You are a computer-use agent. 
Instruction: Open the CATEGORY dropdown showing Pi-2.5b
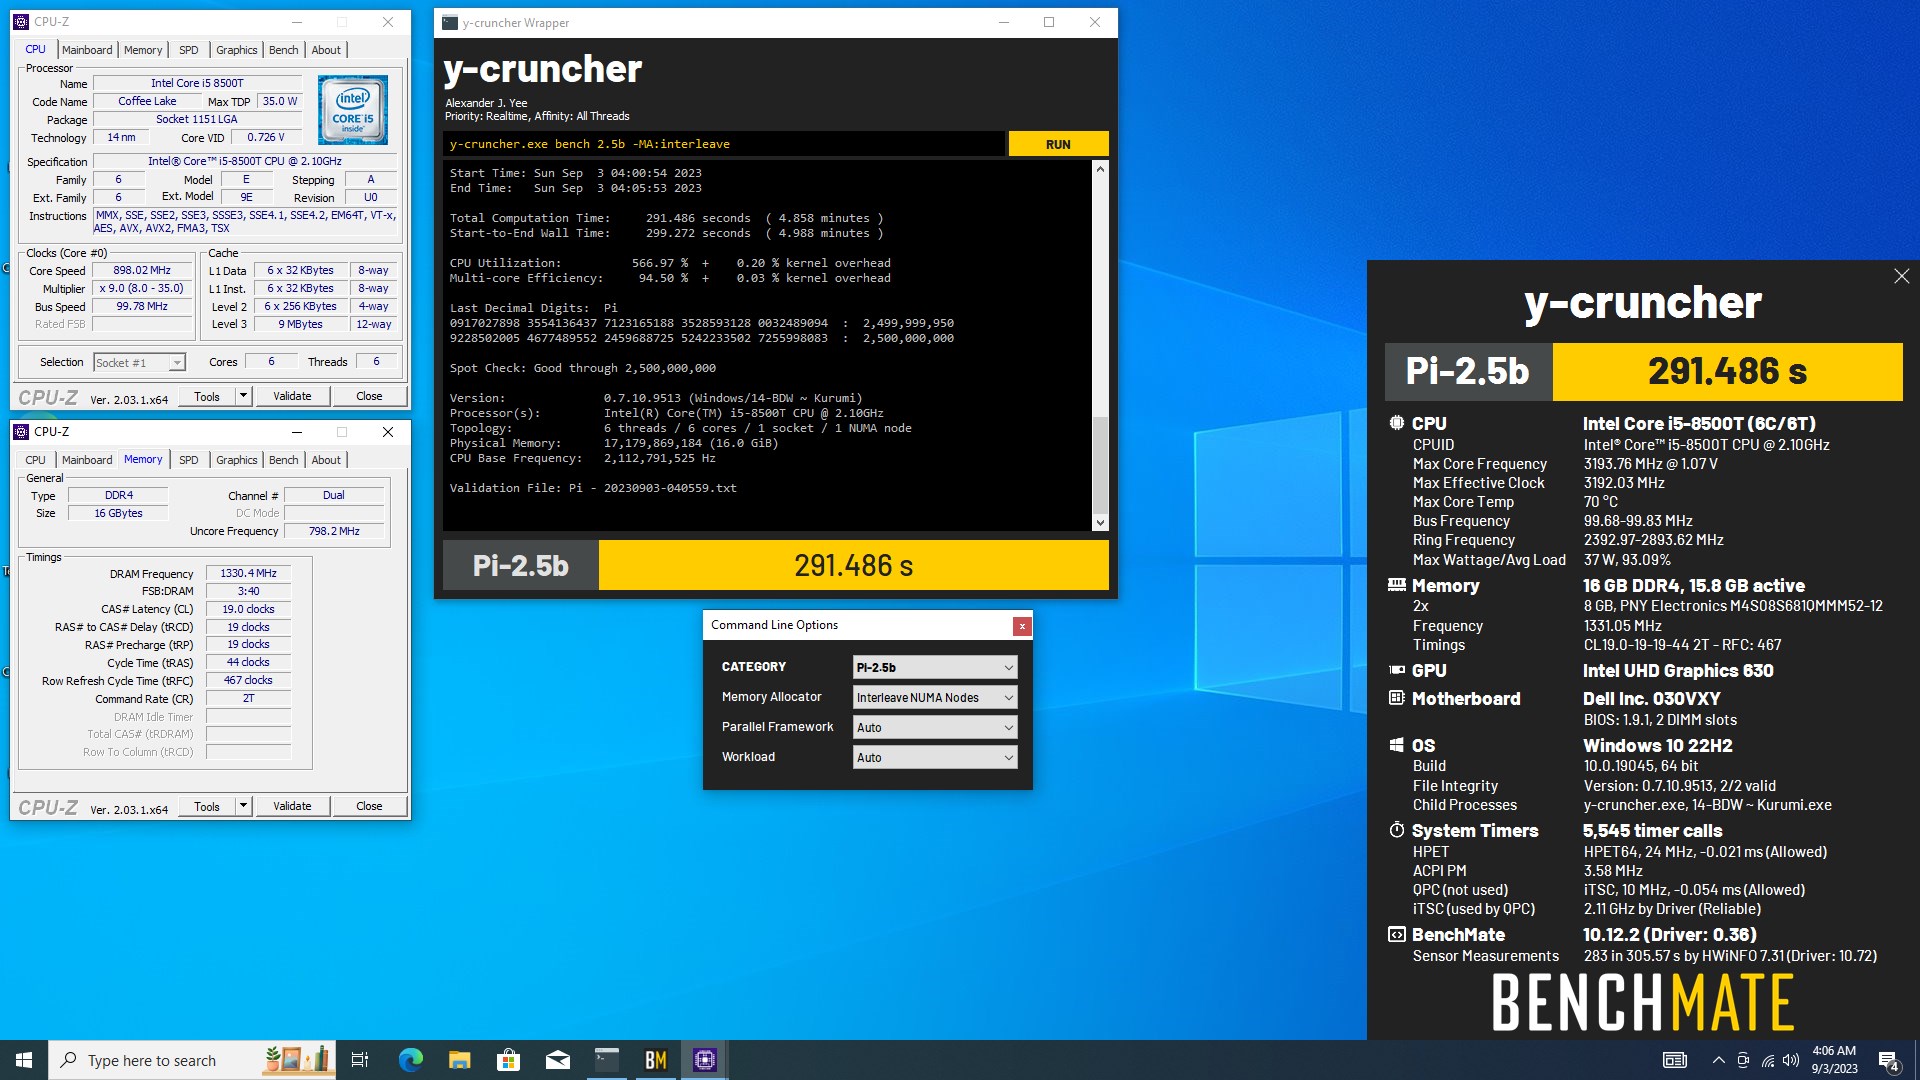coord(935,667)
